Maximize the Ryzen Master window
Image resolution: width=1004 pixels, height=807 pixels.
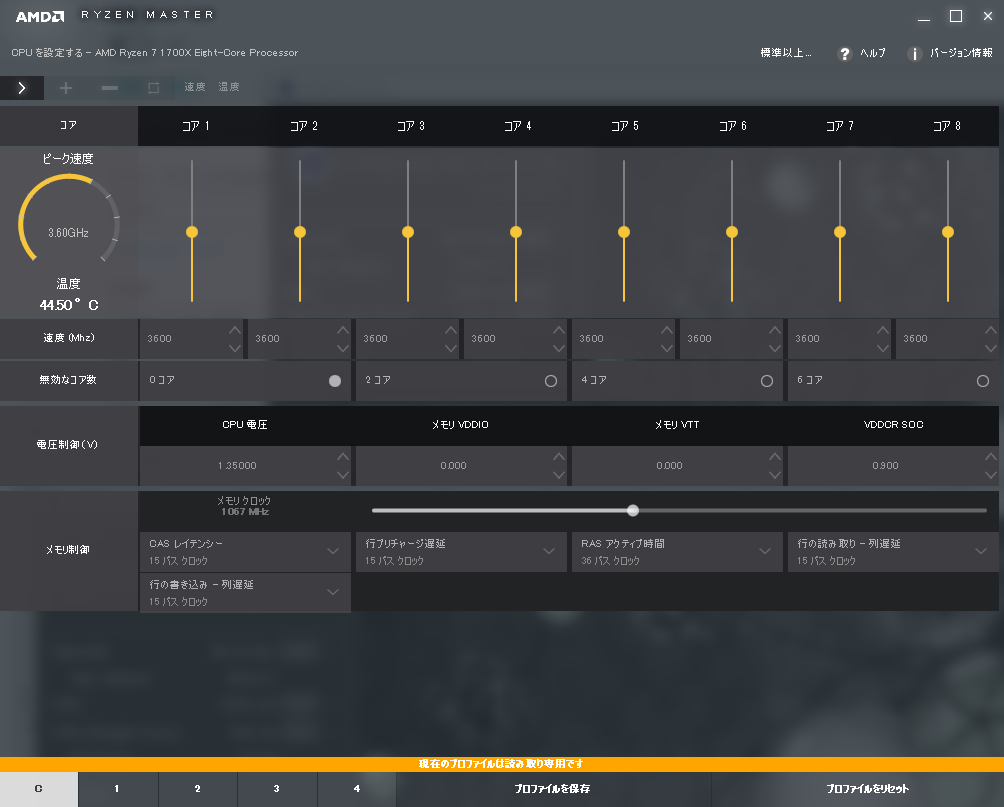coord(956,16)
